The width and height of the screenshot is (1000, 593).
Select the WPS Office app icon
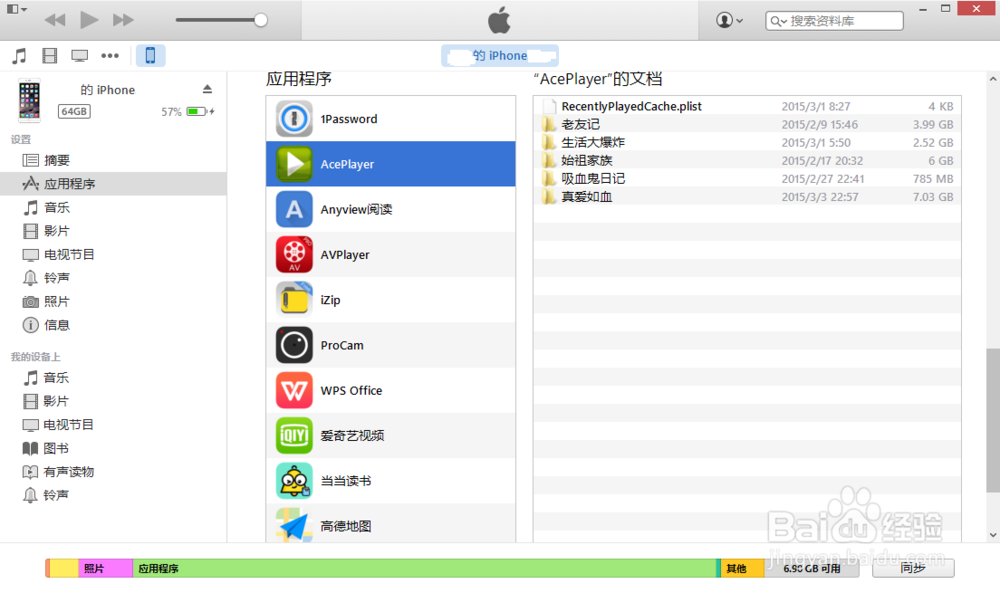click(294, 390)
